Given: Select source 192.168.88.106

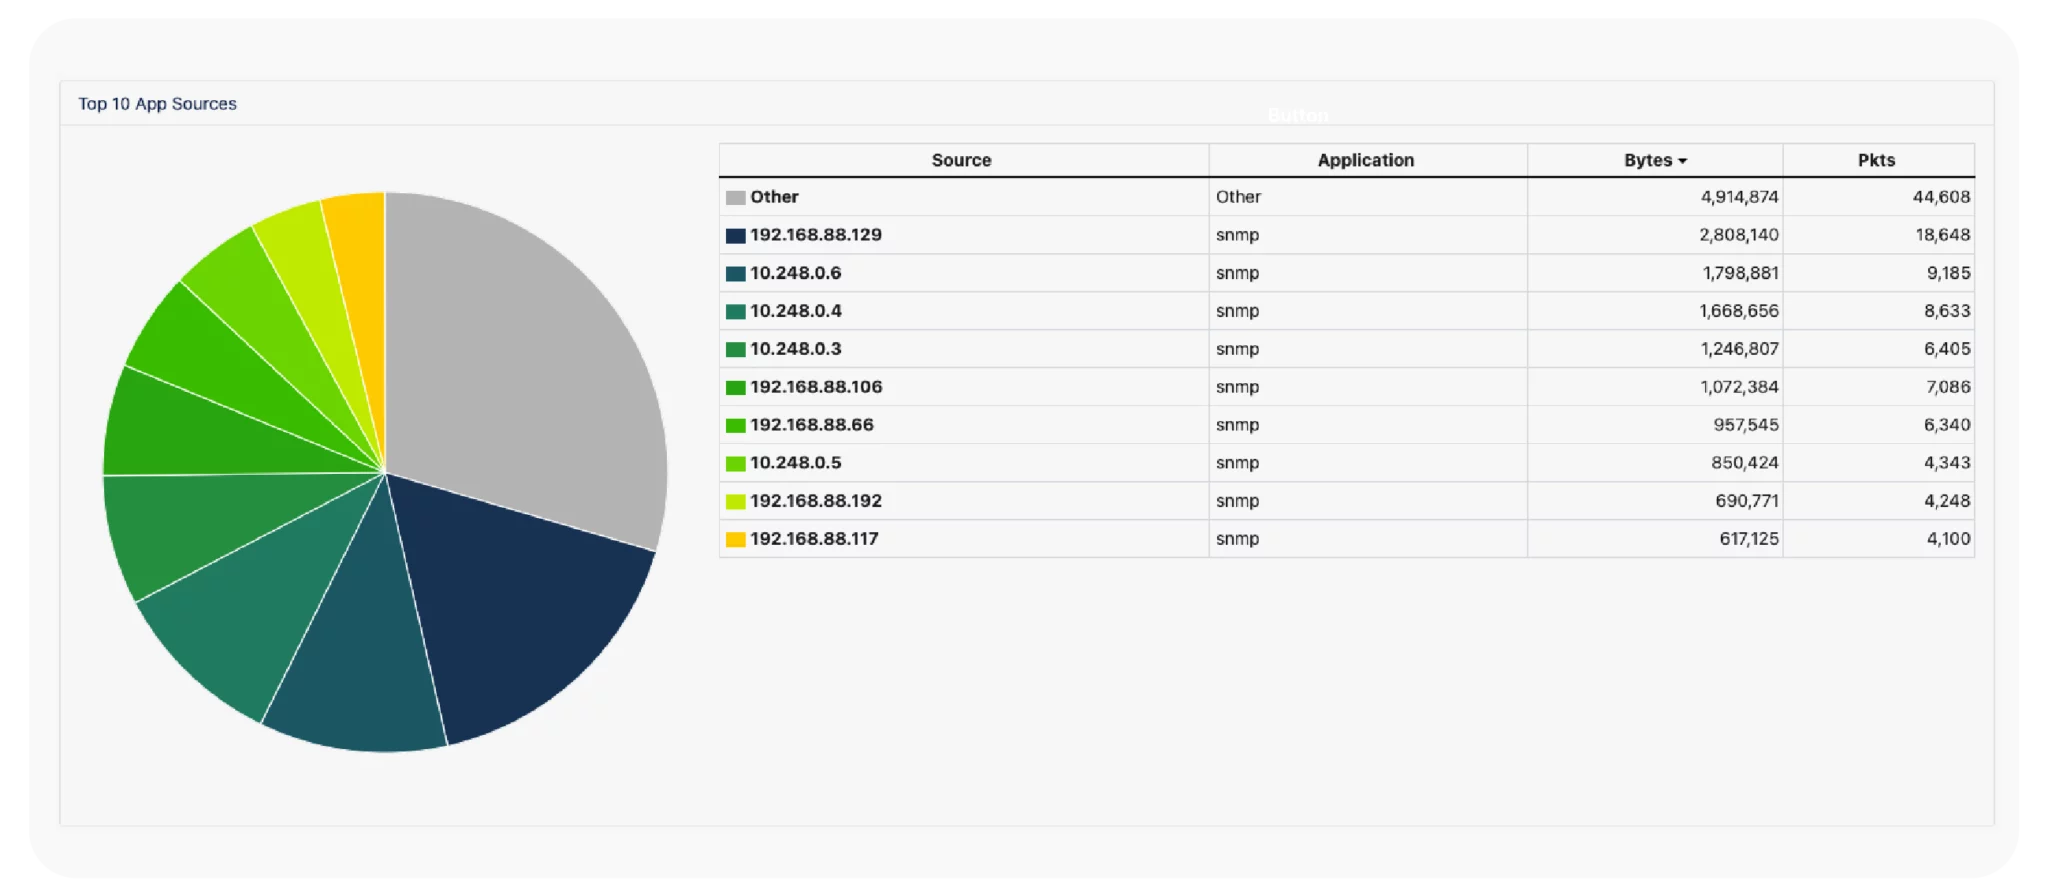Looking at the screenshot, I should click(816, 387).
